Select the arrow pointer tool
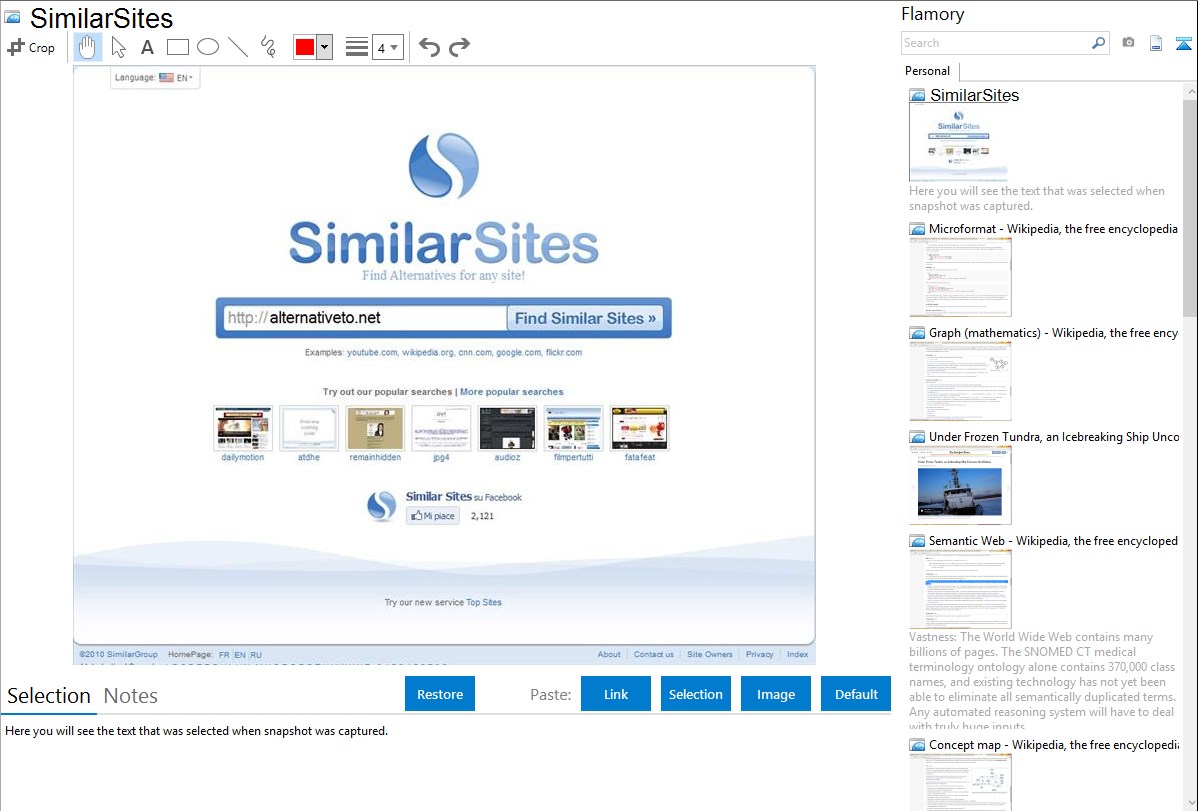Viewport: 1198px width, 811px height. (118, 47)
